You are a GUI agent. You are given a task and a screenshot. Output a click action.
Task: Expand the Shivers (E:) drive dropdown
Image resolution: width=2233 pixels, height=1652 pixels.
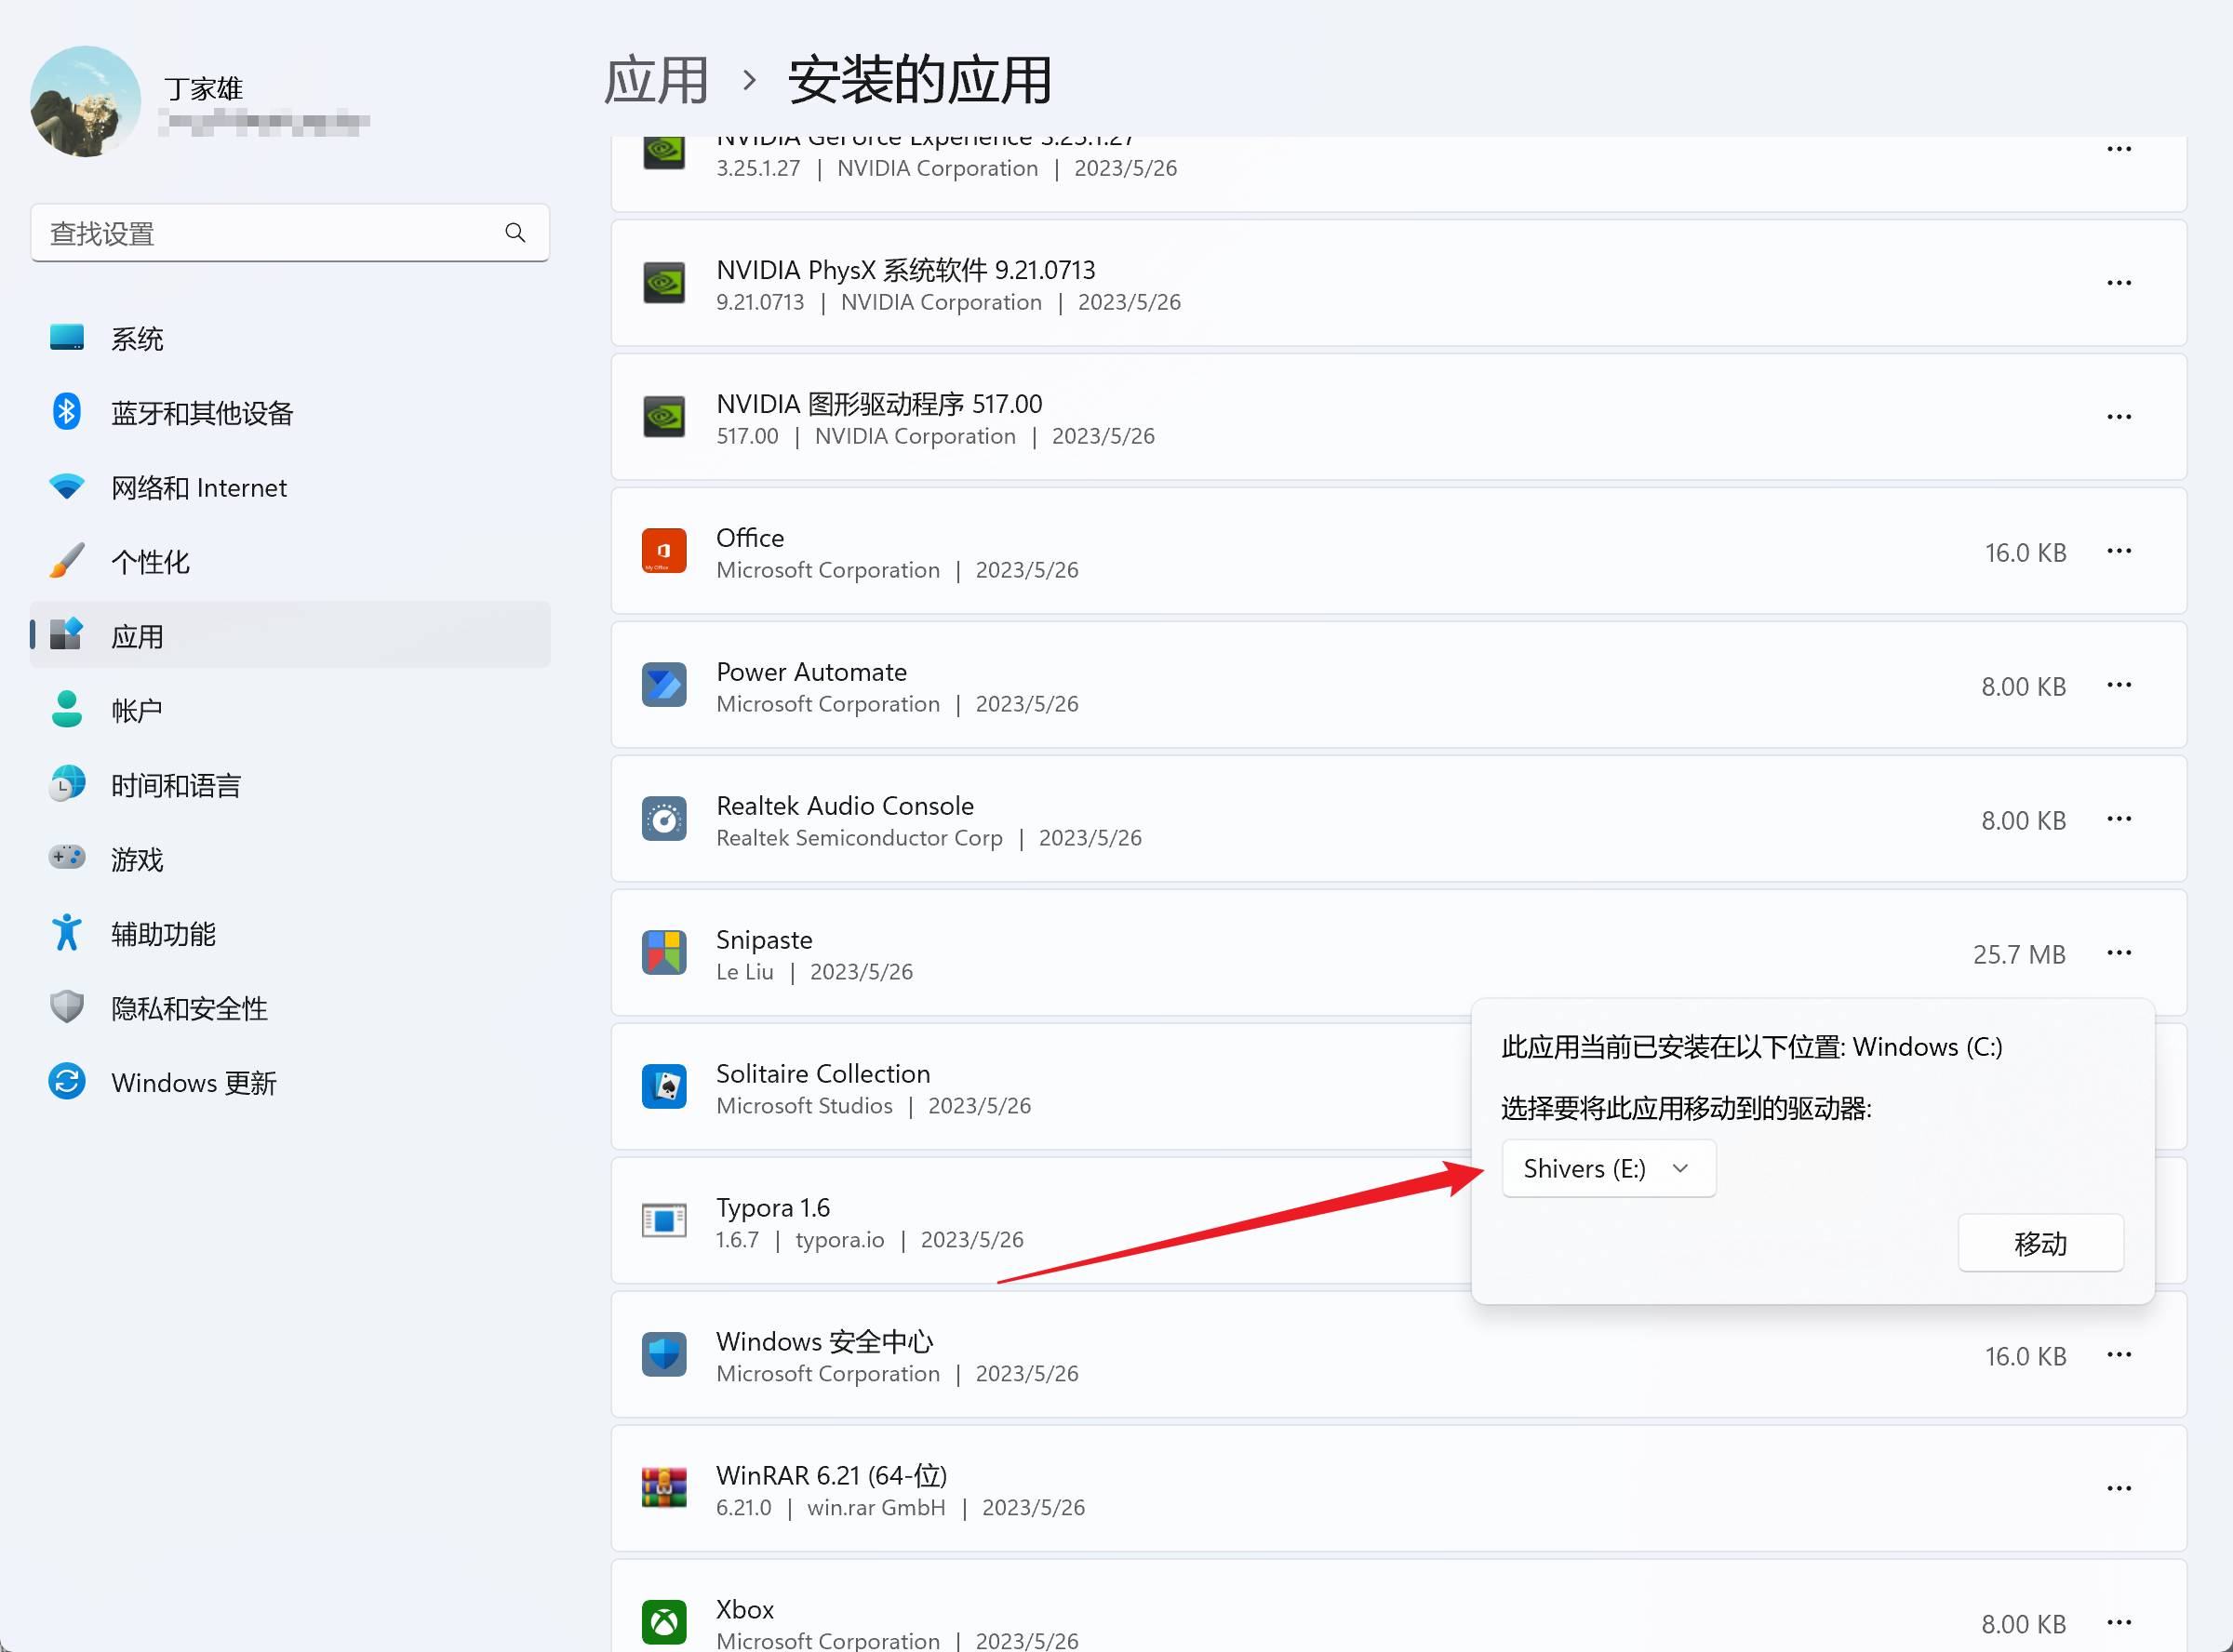[1609, 1168]
